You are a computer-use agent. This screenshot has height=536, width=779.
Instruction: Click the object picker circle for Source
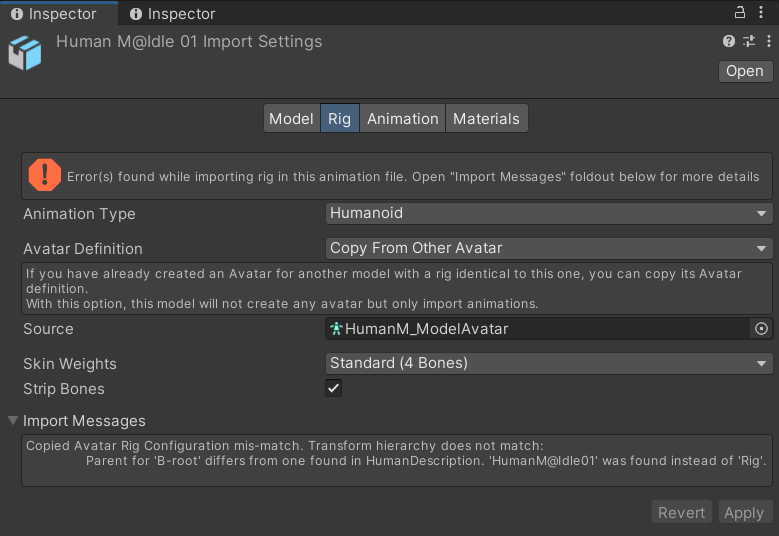point(761,329)
